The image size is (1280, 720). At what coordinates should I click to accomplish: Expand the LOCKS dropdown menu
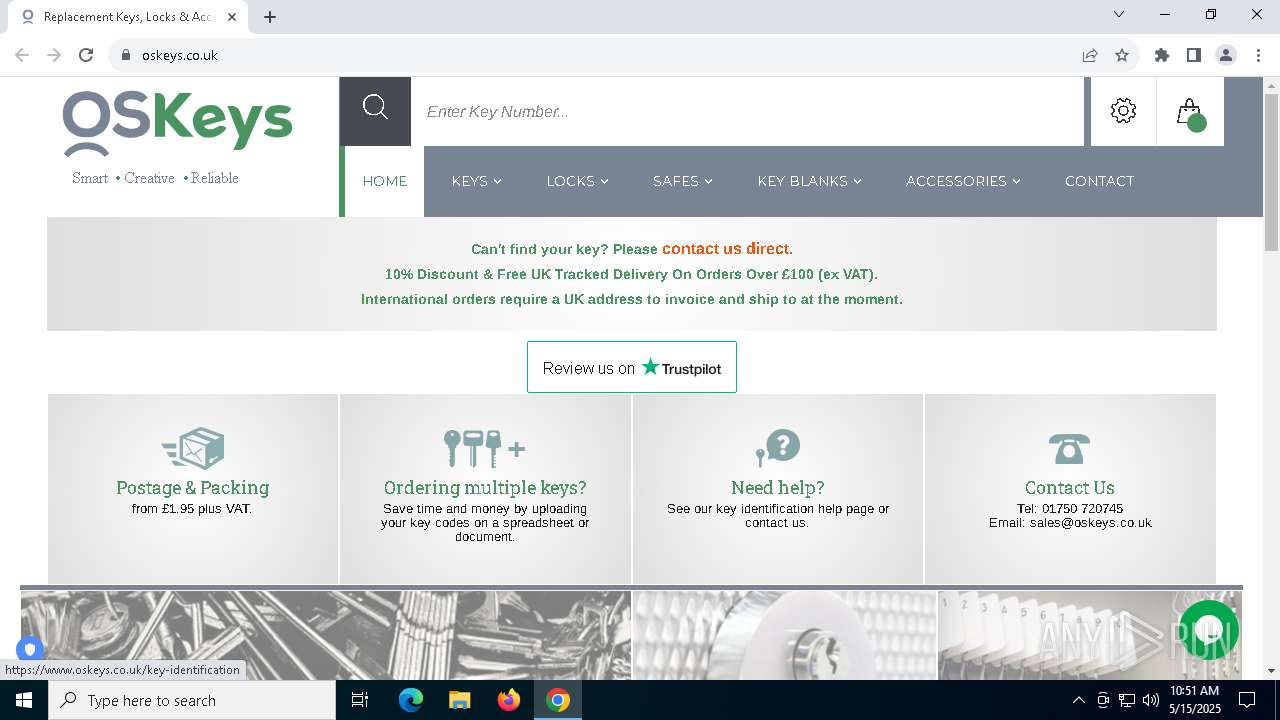[x=577, y=181]
